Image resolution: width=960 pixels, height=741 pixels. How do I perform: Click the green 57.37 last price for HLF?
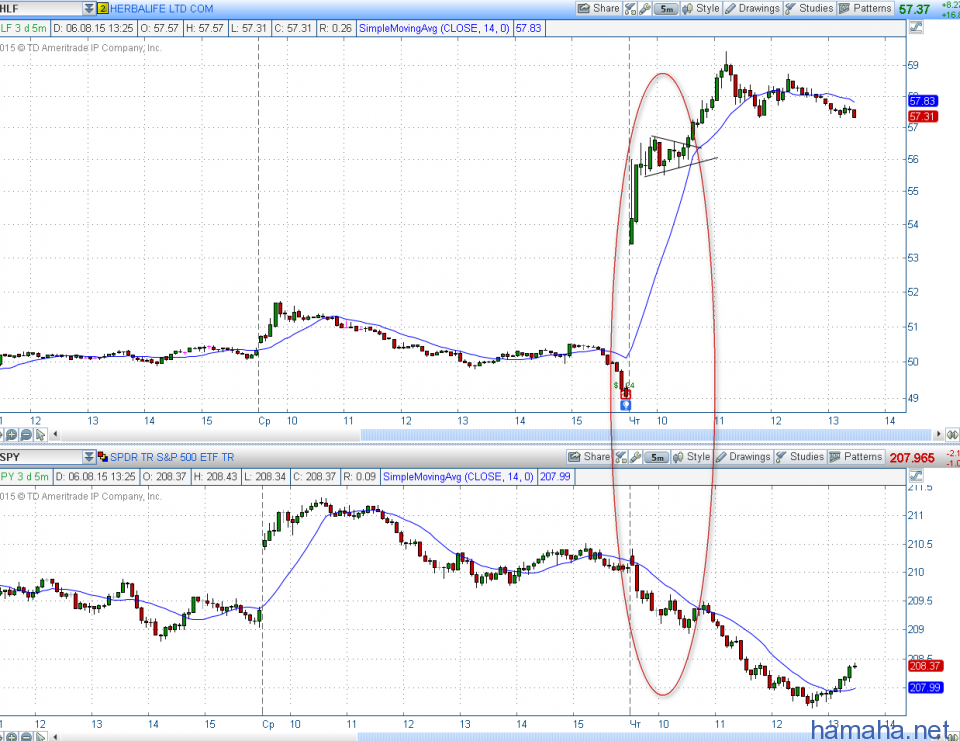pyautogui.click(x=914, y=9)
